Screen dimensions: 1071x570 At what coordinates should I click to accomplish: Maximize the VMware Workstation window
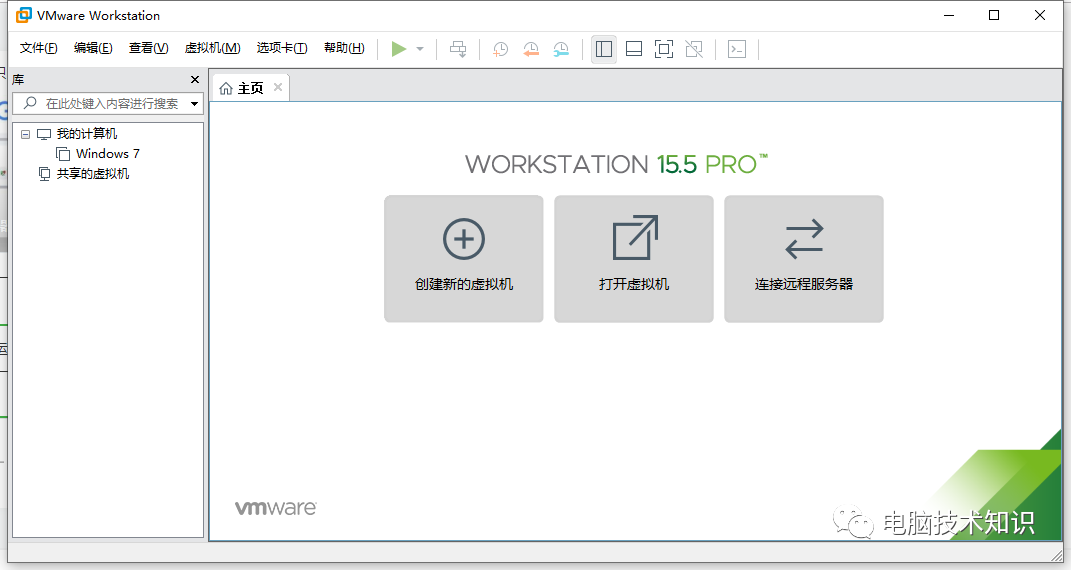click(x=994, y=15)
